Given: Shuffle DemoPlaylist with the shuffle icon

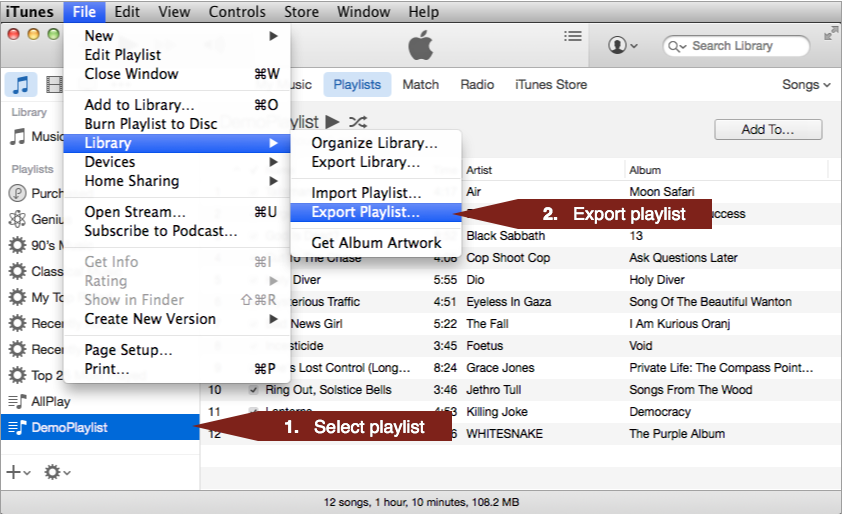Looking at the screenshot, I should pyautogui.click(x=358, y=122).
